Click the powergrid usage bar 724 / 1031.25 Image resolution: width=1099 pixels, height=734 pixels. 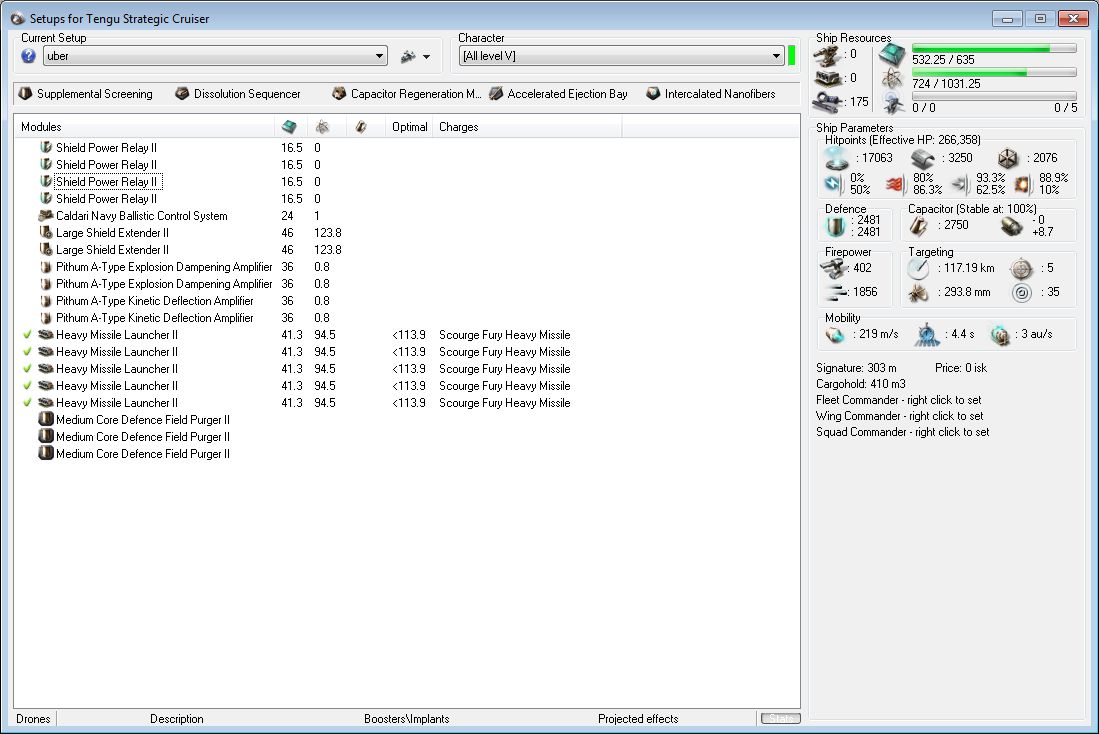coord(994,72)
